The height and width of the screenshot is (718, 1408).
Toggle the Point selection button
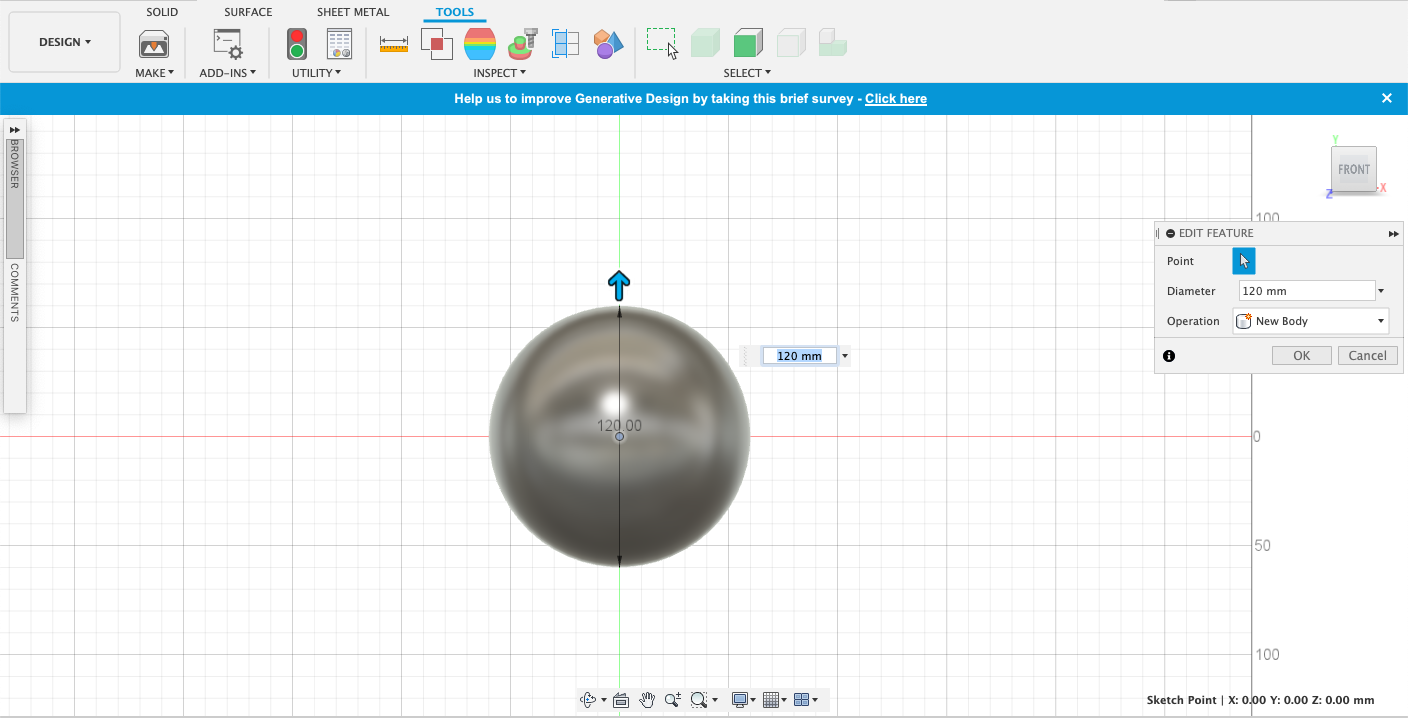(x=1243, y=261)
